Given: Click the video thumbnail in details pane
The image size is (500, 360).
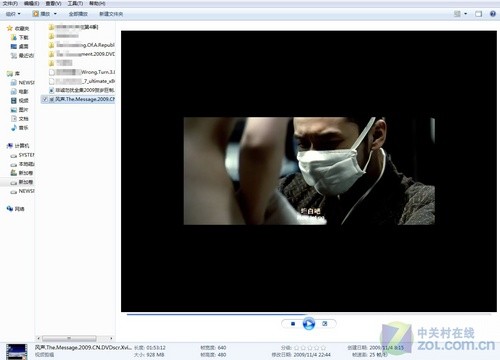Looking at the screenshot, I should (16, 352).
